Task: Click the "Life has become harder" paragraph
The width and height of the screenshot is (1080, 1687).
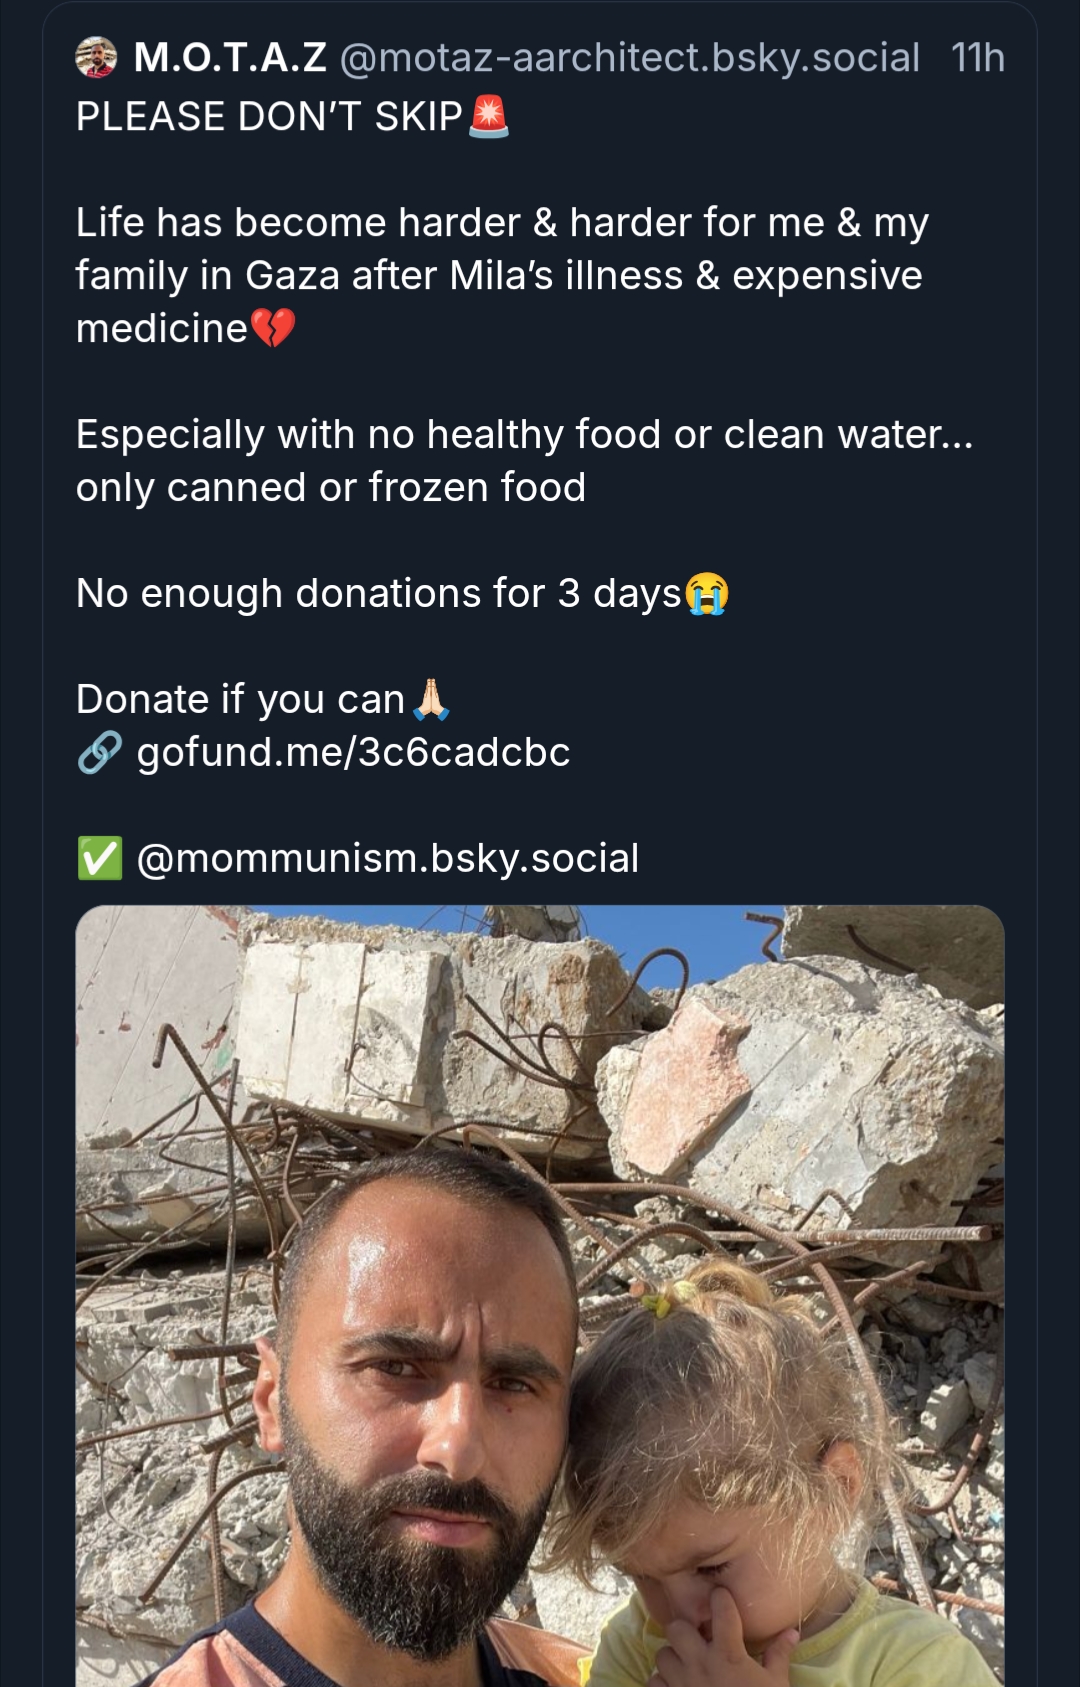Action: [500, 275]
